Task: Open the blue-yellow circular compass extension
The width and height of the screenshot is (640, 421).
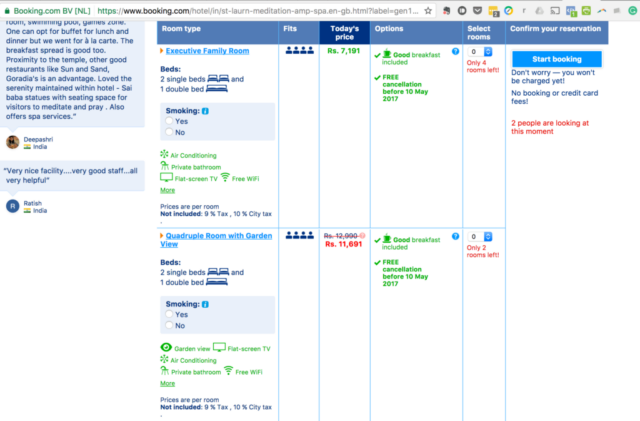Action: 509,11
